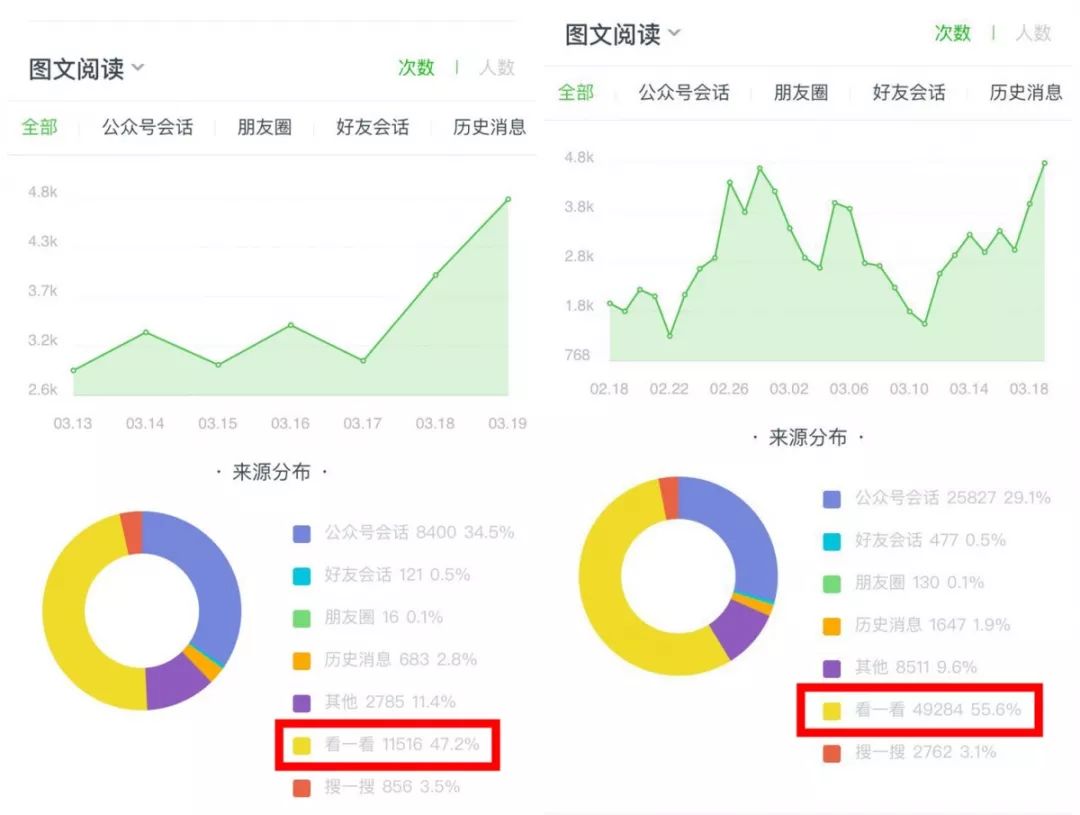Click red 搜一搜 856 legend swatch
This screenshot has width=1080, height=815.
click(x=302, y=787)
